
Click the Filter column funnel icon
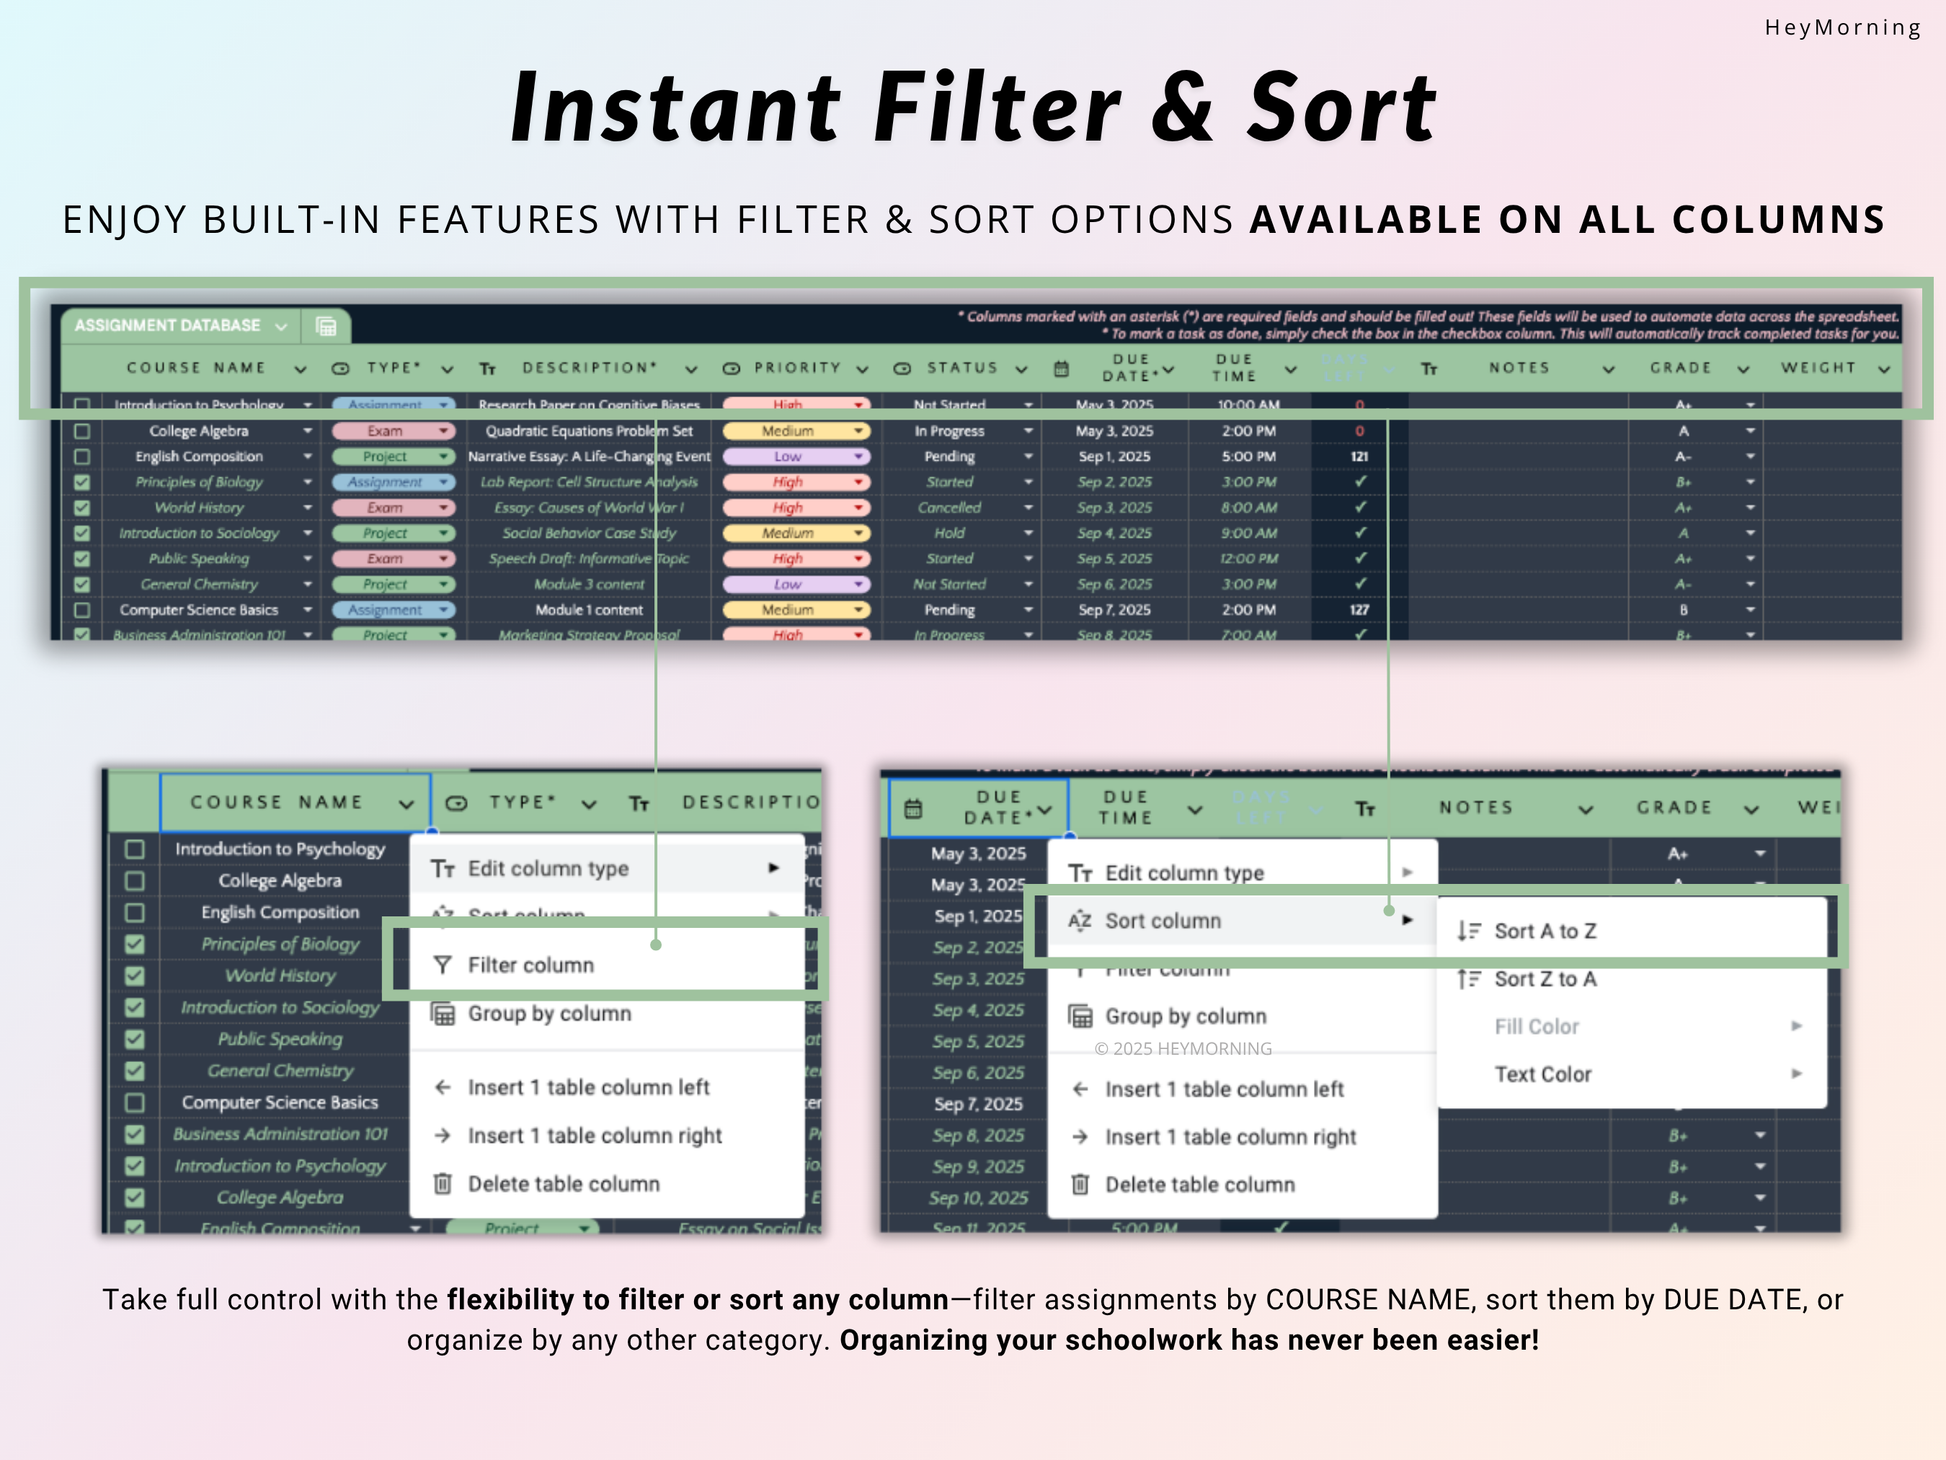click(442, 965)
